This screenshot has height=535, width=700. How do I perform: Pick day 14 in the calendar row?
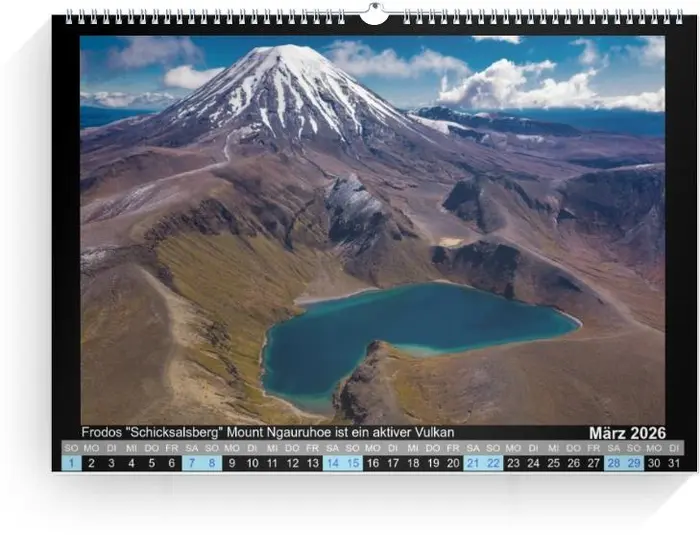(333, 463)
